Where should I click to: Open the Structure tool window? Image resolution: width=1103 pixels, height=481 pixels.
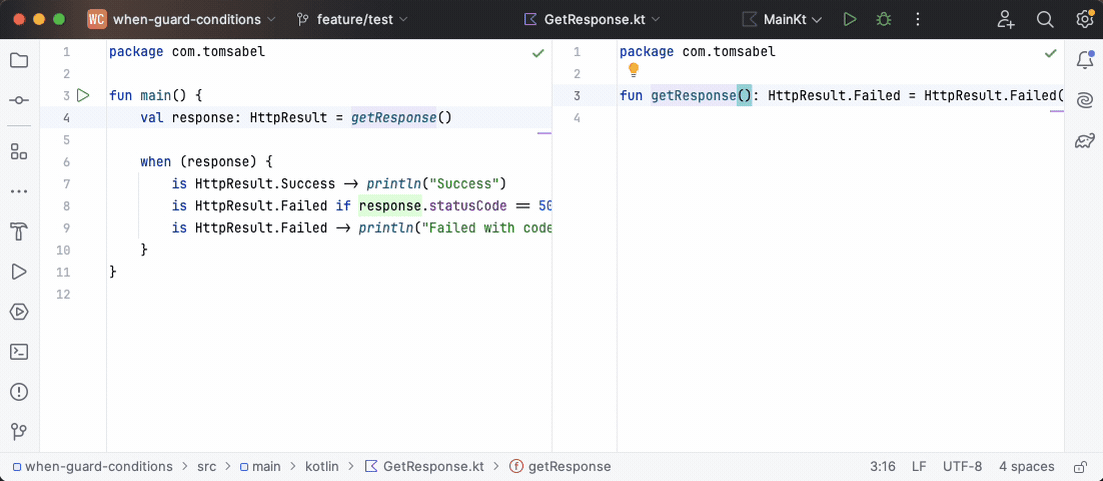pyautogui.click(x=19, y=151)
